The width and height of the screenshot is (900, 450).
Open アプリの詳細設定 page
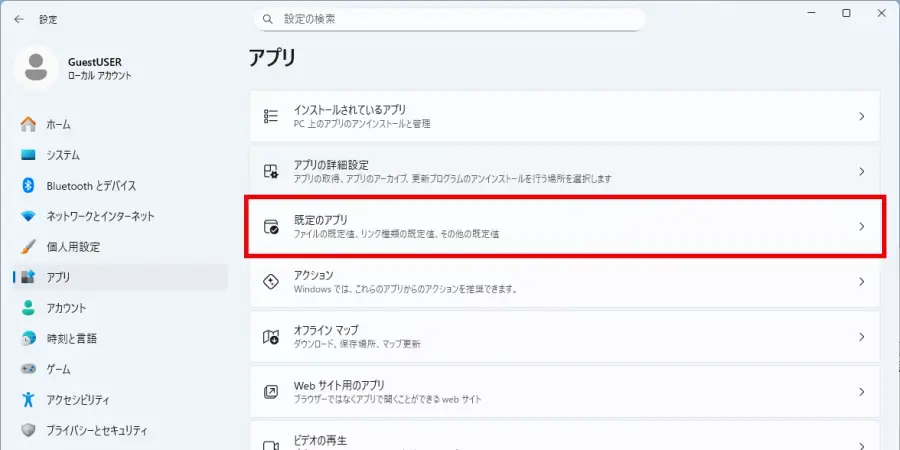pos(565,171)
